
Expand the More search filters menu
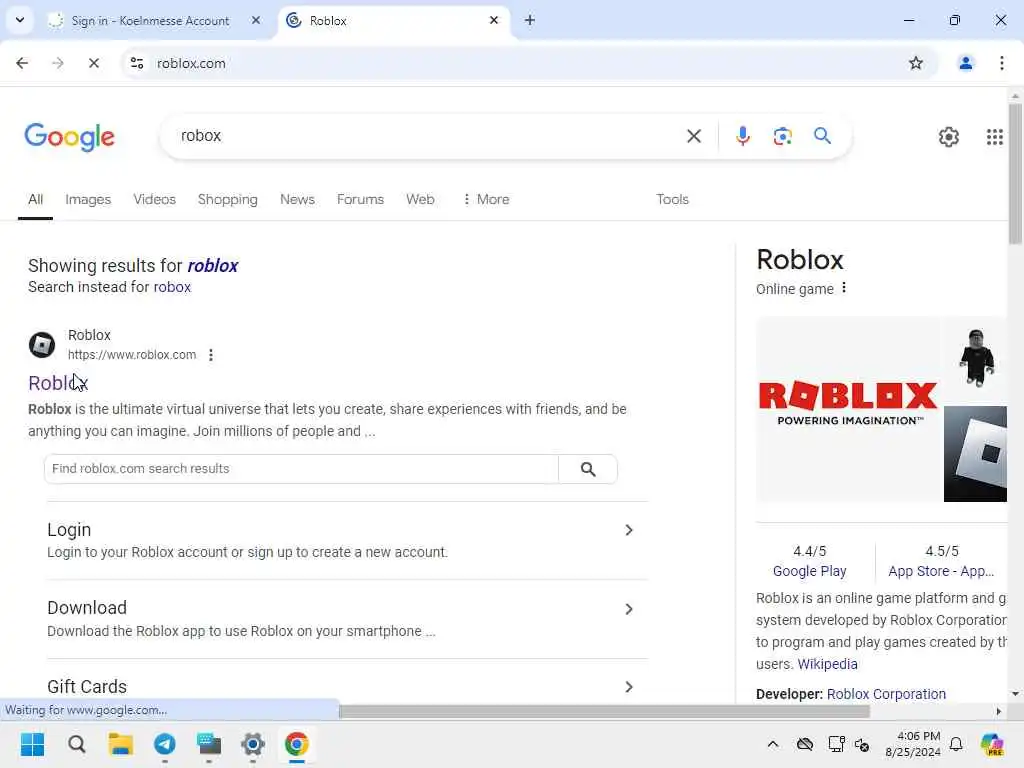click(485, 199)
